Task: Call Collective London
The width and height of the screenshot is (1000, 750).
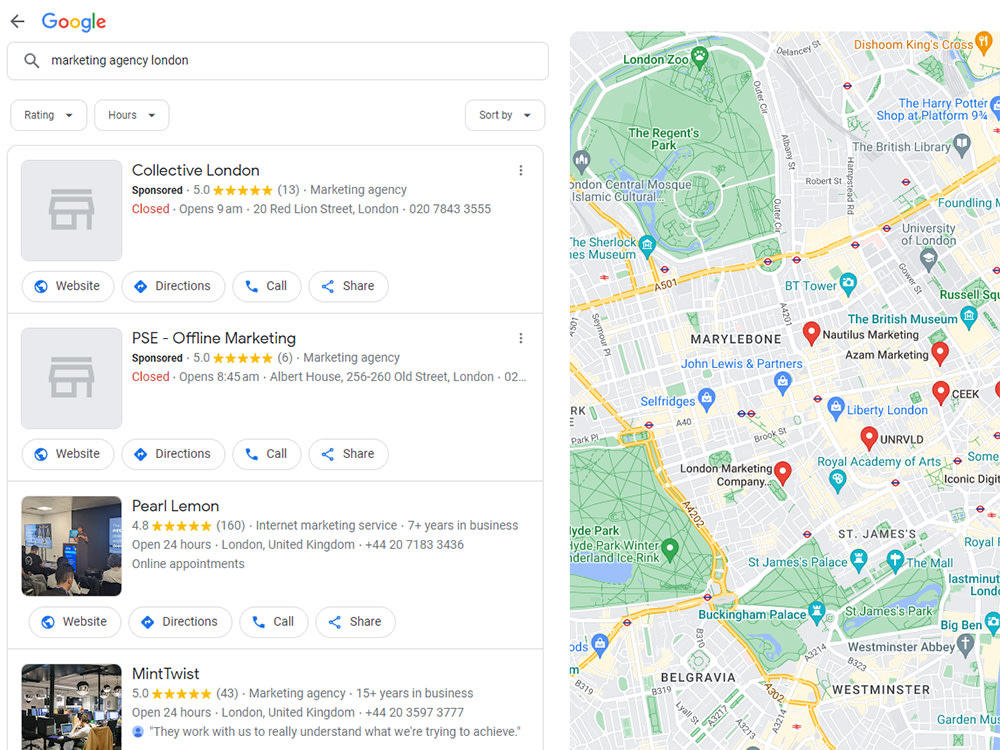Action: pyautogui.click(x=267, y=286)
